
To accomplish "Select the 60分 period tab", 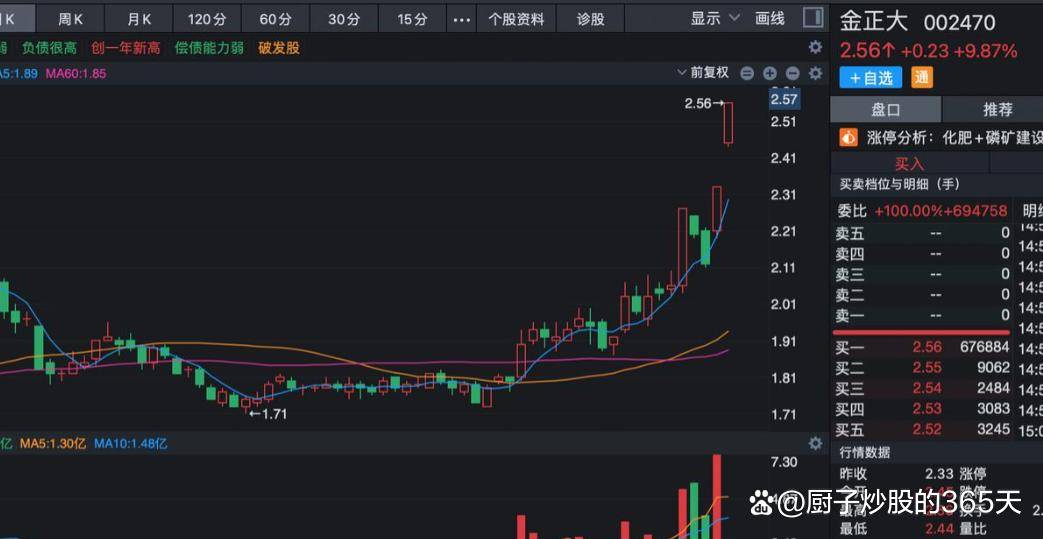I will click(276, 19).
